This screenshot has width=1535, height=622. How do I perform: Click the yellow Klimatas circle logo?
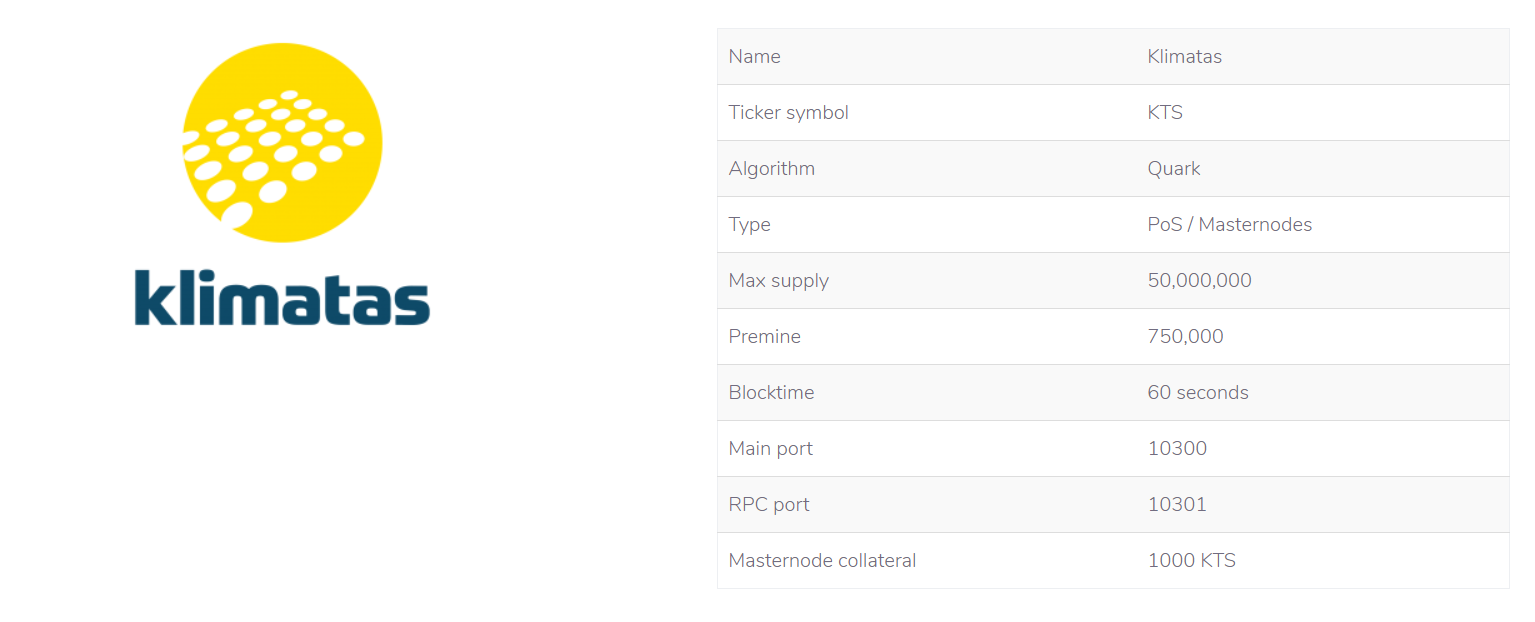[282, 142]
